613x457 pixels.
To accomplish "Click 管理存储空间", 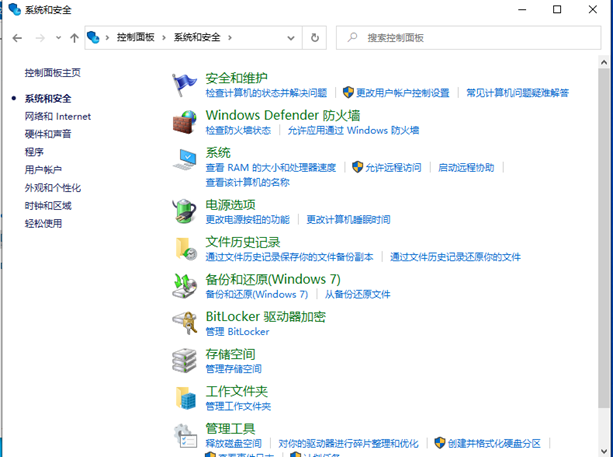I will (233, 369).
